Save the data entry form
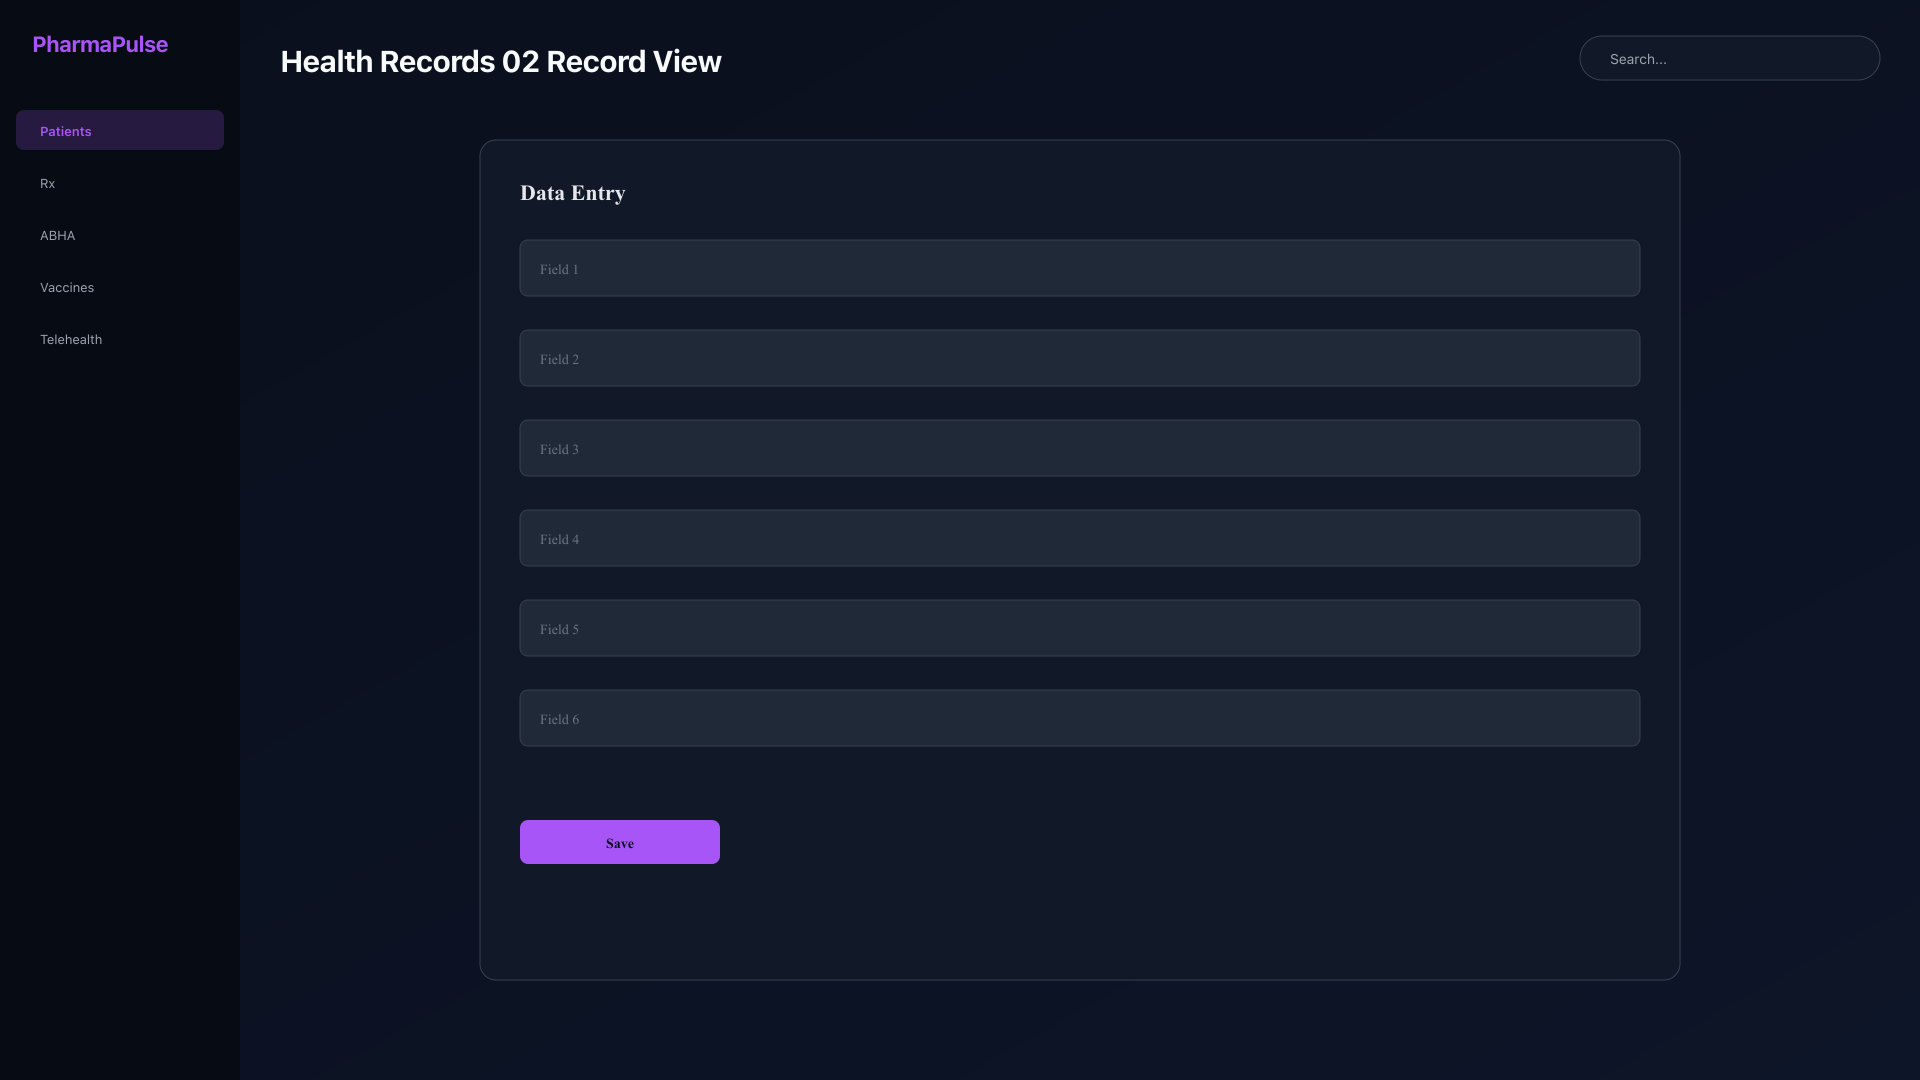This screenshot has width=1920, height=1080. pyautogui.click(x=620, y=842)
